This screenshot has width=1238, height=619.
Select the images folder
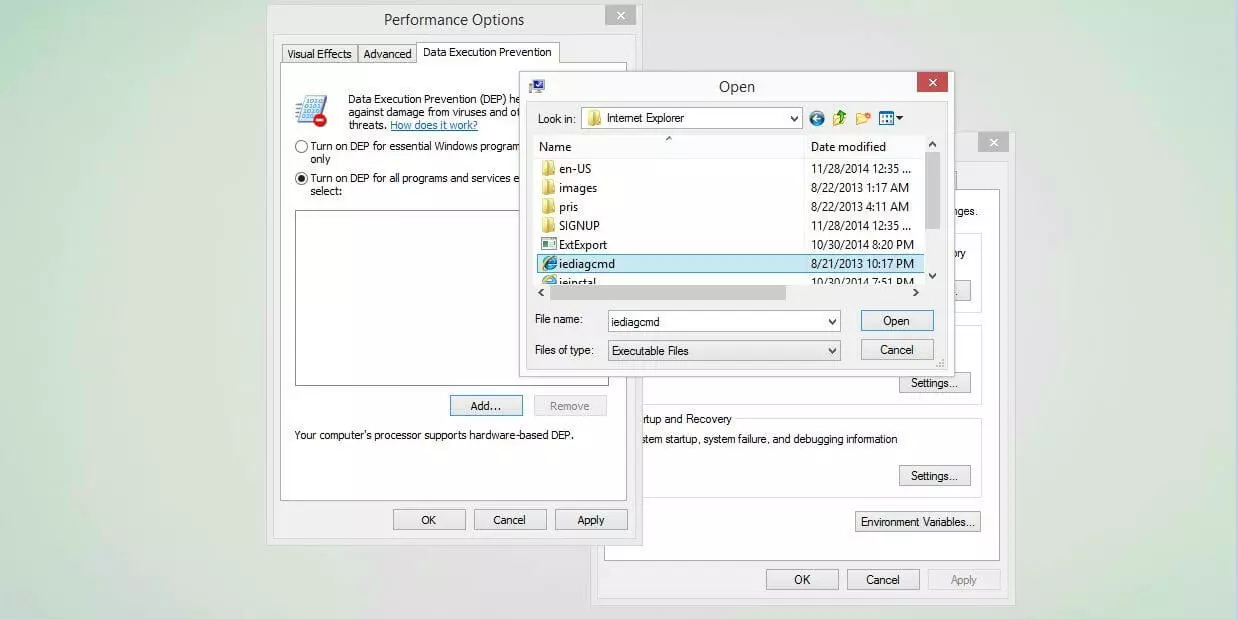[x=577, y=188]
